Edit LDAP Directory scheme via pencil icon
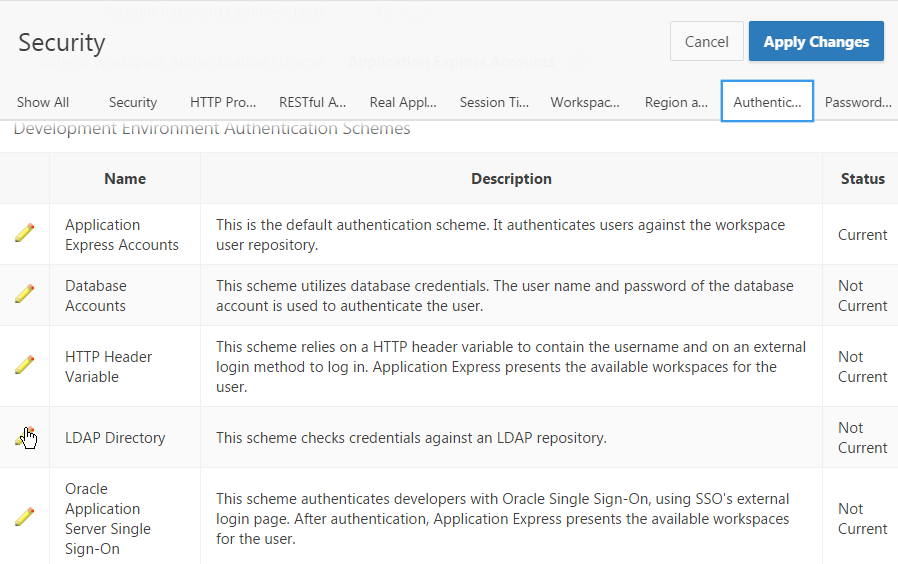Screen dimensions: 898x564 25,437
